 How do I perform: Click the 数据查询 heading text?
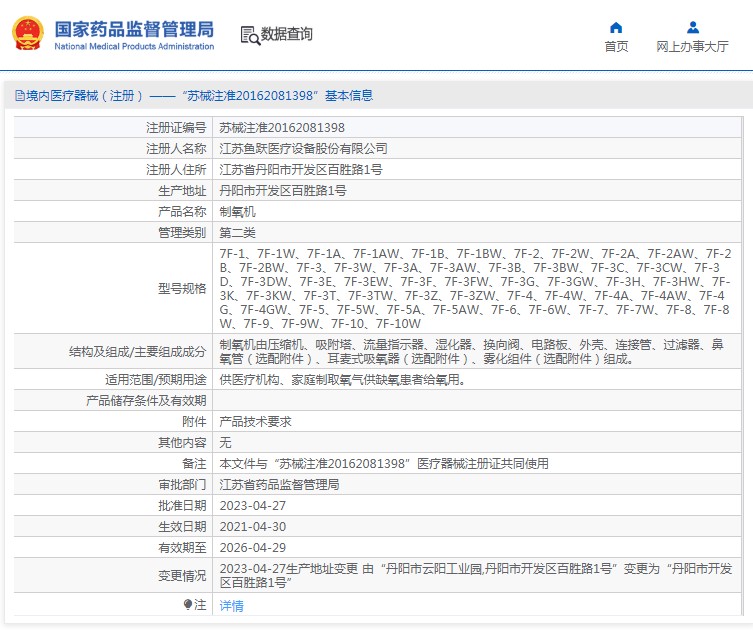pos(287,35)
